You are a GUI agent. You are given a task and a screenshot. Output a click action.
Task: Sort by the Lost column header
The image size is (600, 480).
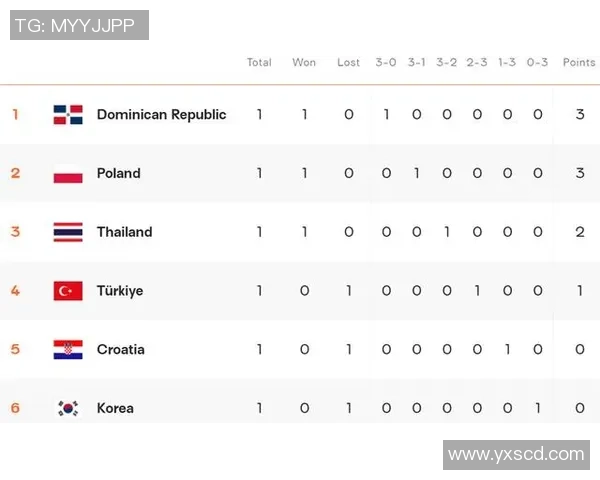[x=348, y=62]
